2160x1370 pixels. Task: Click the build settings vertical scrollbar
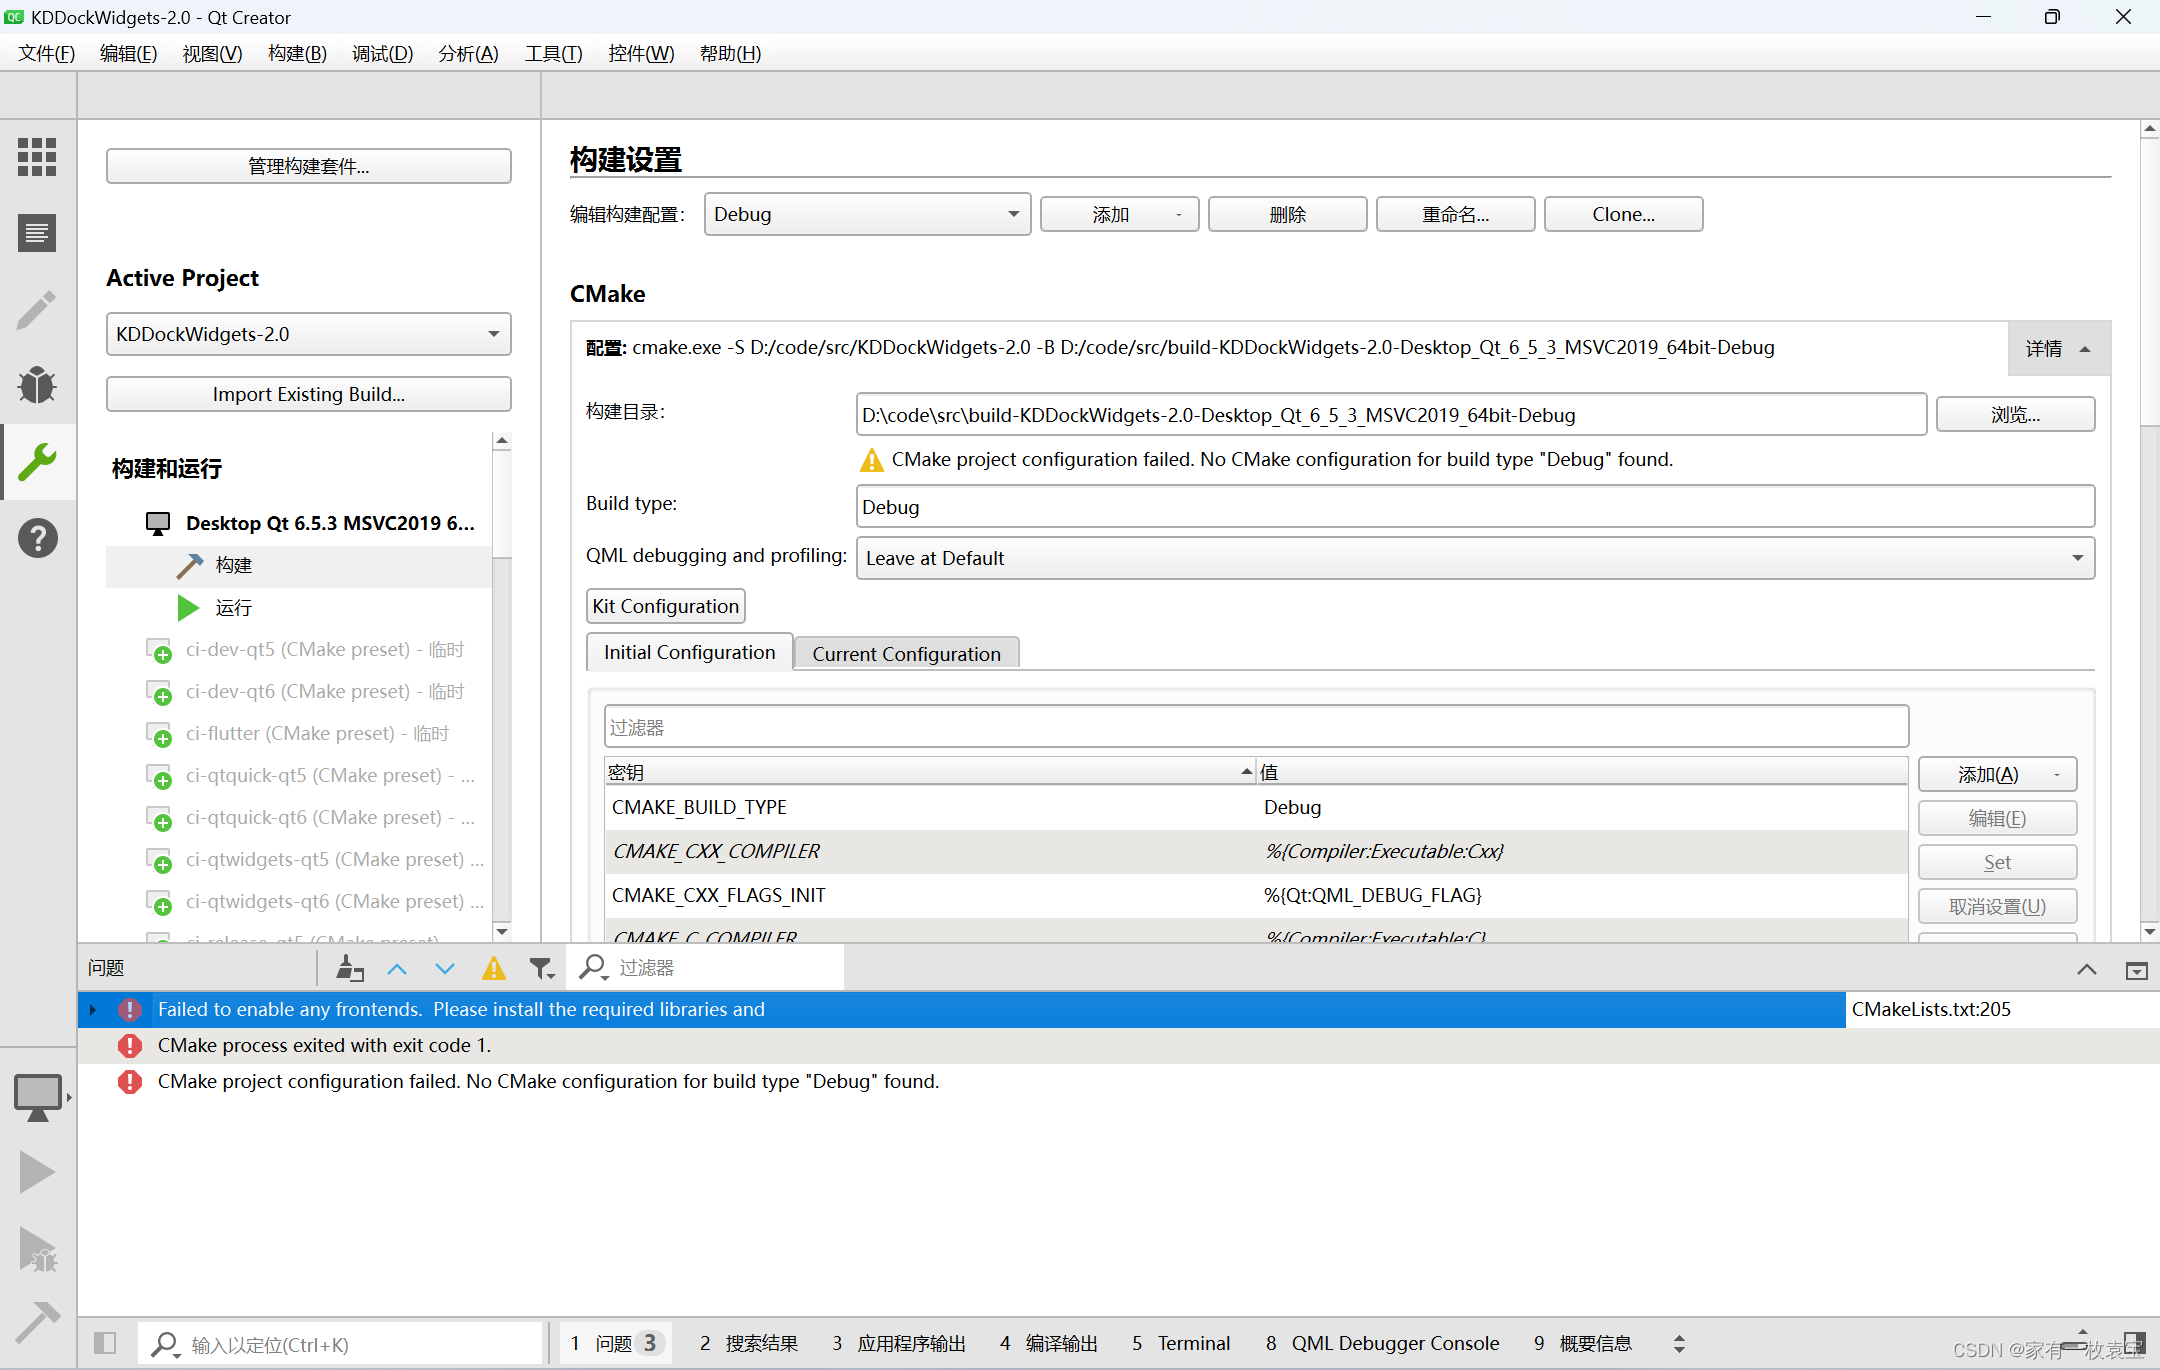pyautogui.click(x=2150, y=530)
